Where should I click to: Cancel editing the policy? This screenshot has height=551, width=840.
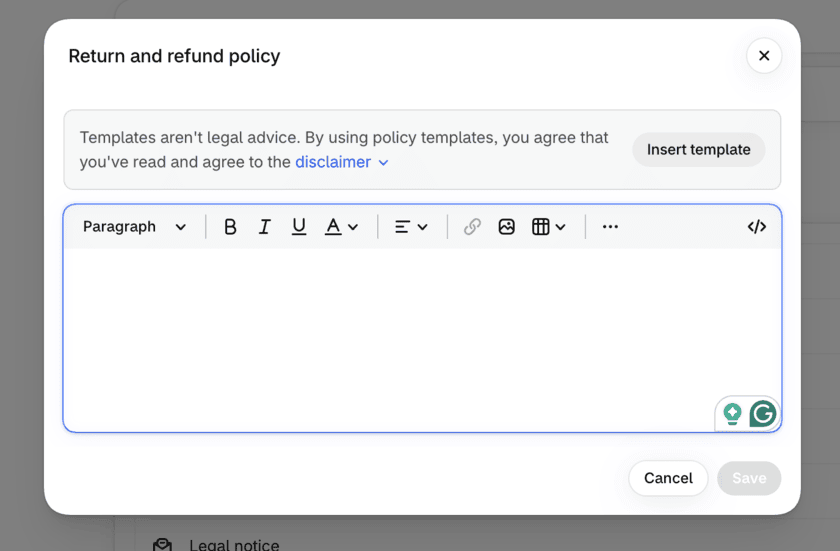click(x=668, y=478)
